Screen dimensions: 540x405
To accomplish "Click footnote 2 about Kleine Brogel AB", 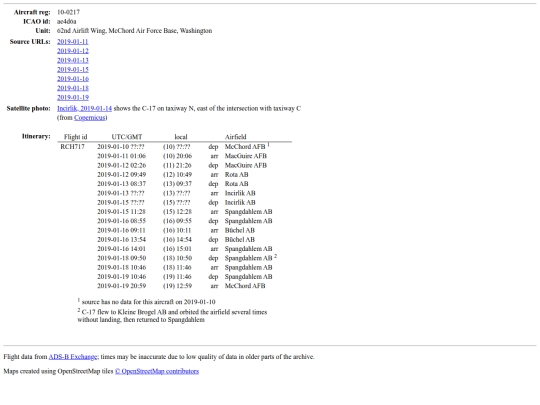I will (x=172, y=316).
